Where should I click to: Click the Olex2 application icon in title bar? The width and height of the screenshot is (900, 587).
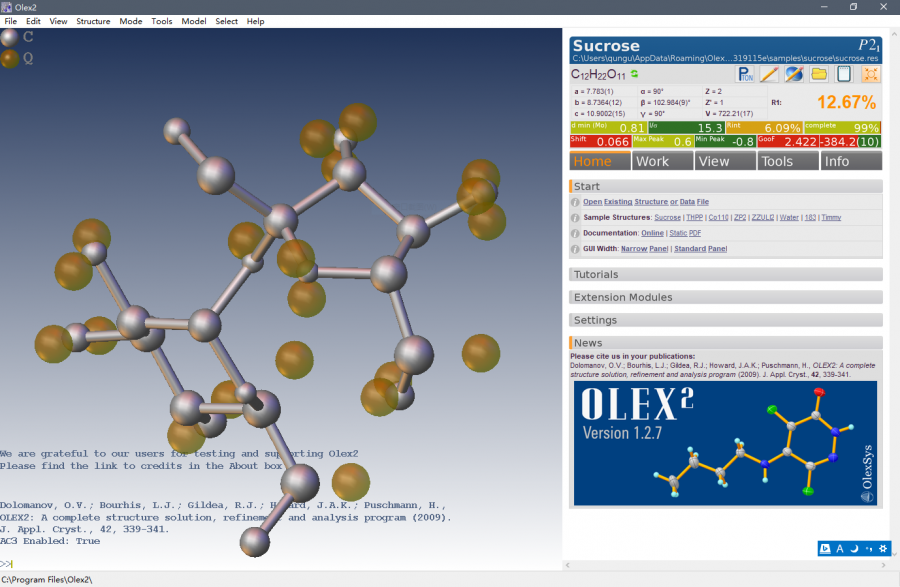click(x=6, y=7)
